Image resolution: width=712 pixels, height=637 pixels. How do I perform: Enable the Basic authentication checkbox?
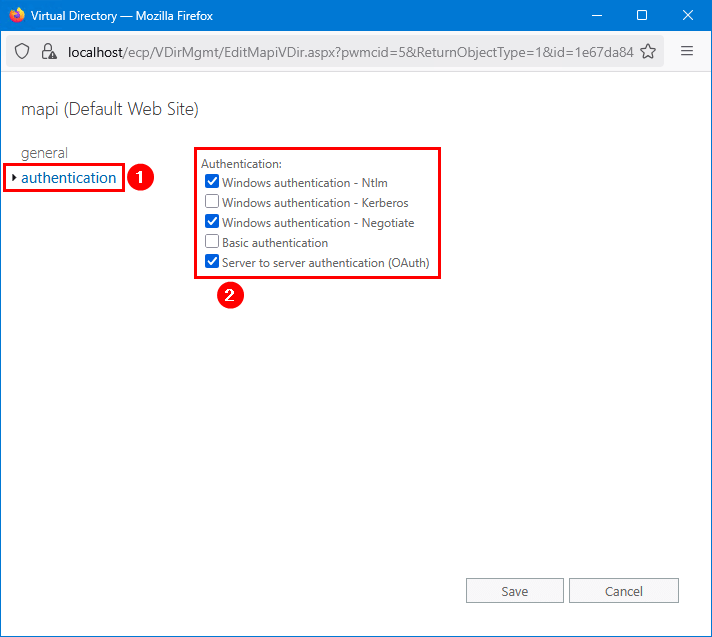(x=212, y=242)
